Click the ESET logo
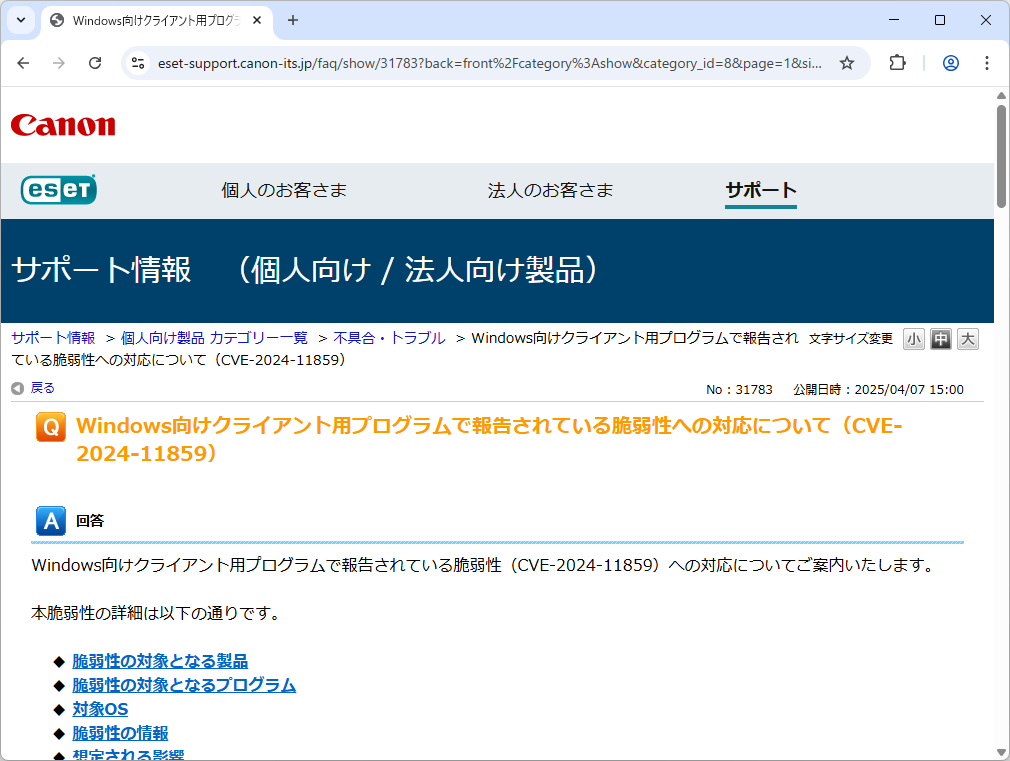 (x=57, y=189)
